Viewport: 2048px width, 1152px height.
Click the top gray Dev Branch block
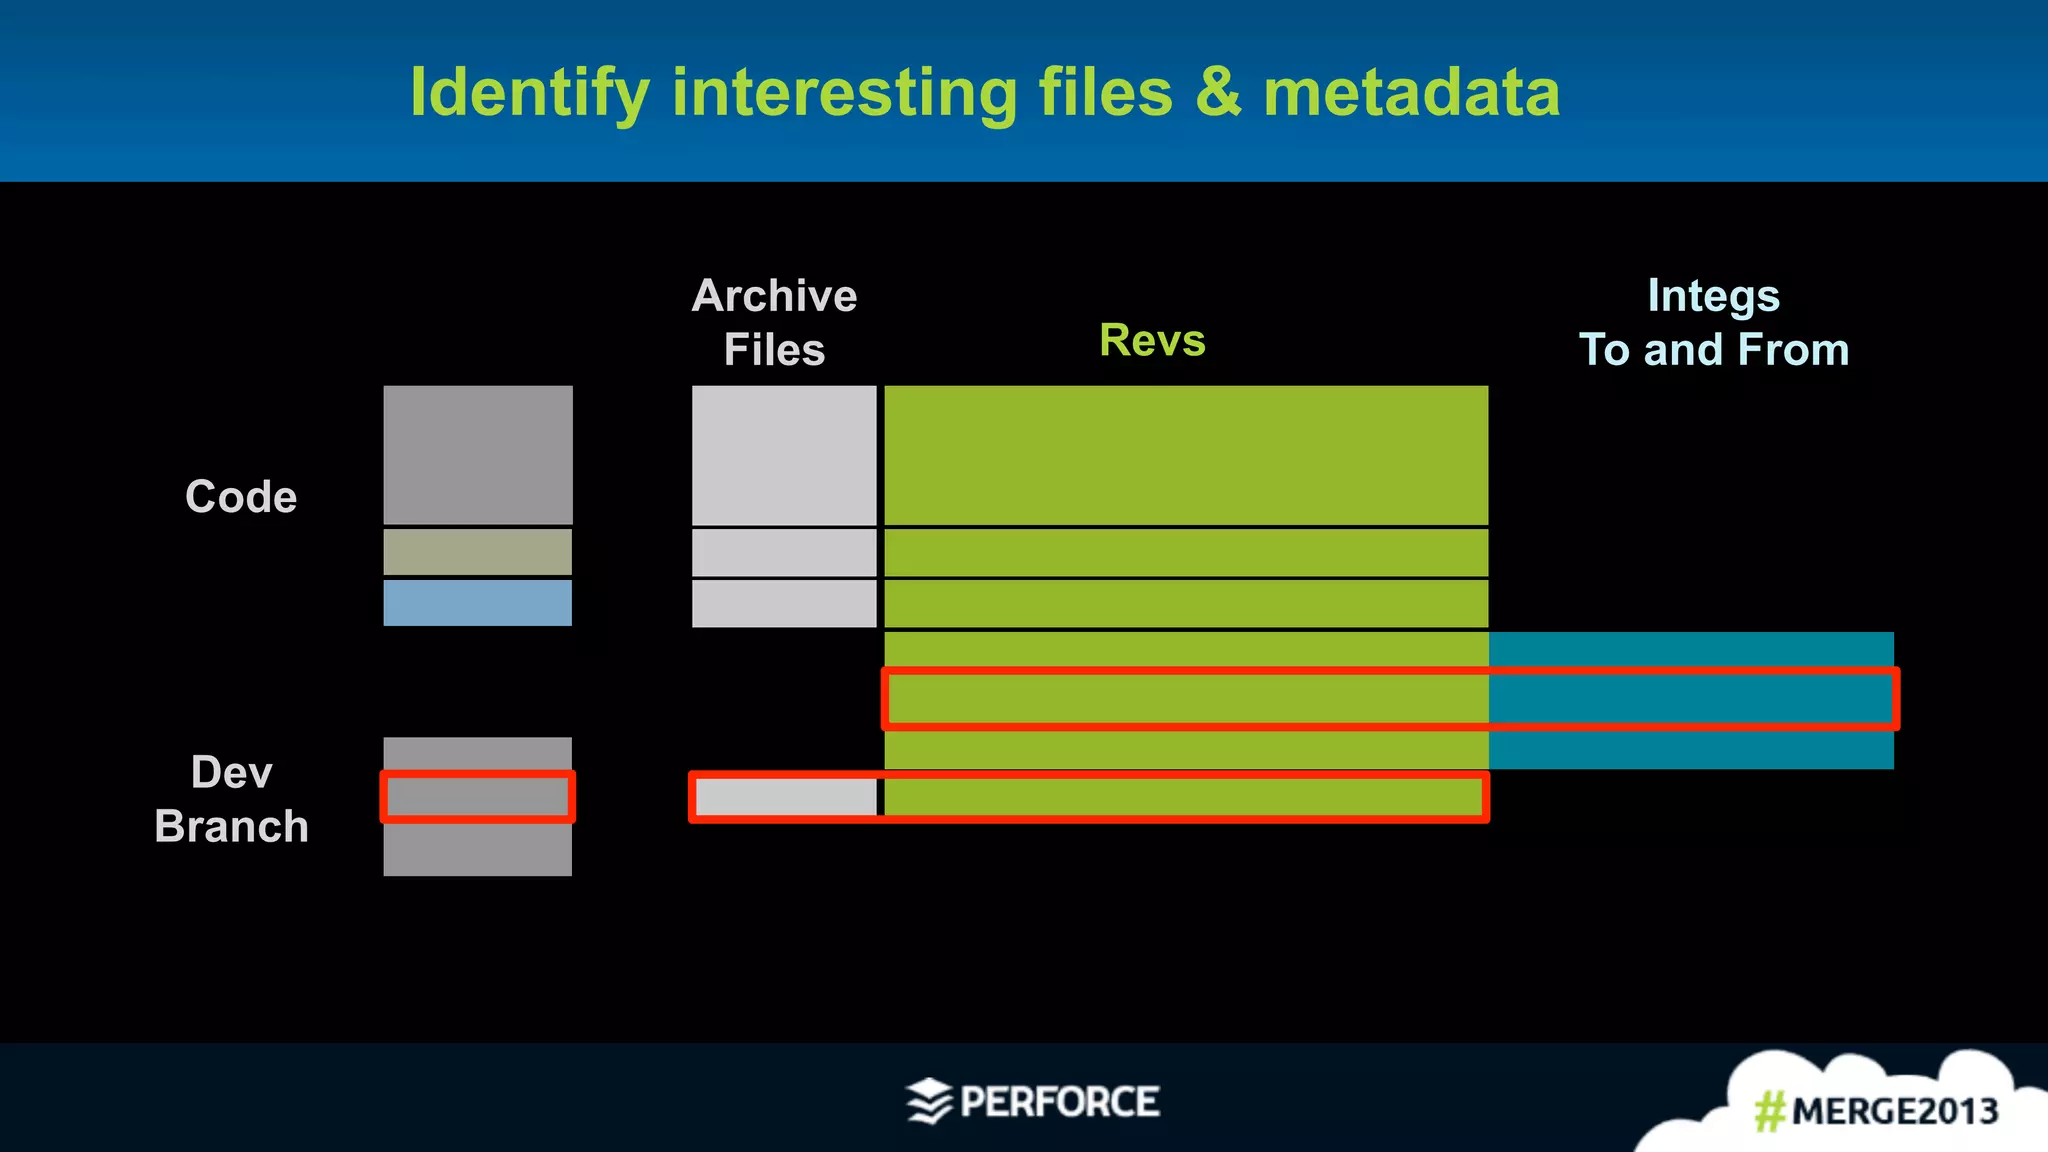(478, 753)
